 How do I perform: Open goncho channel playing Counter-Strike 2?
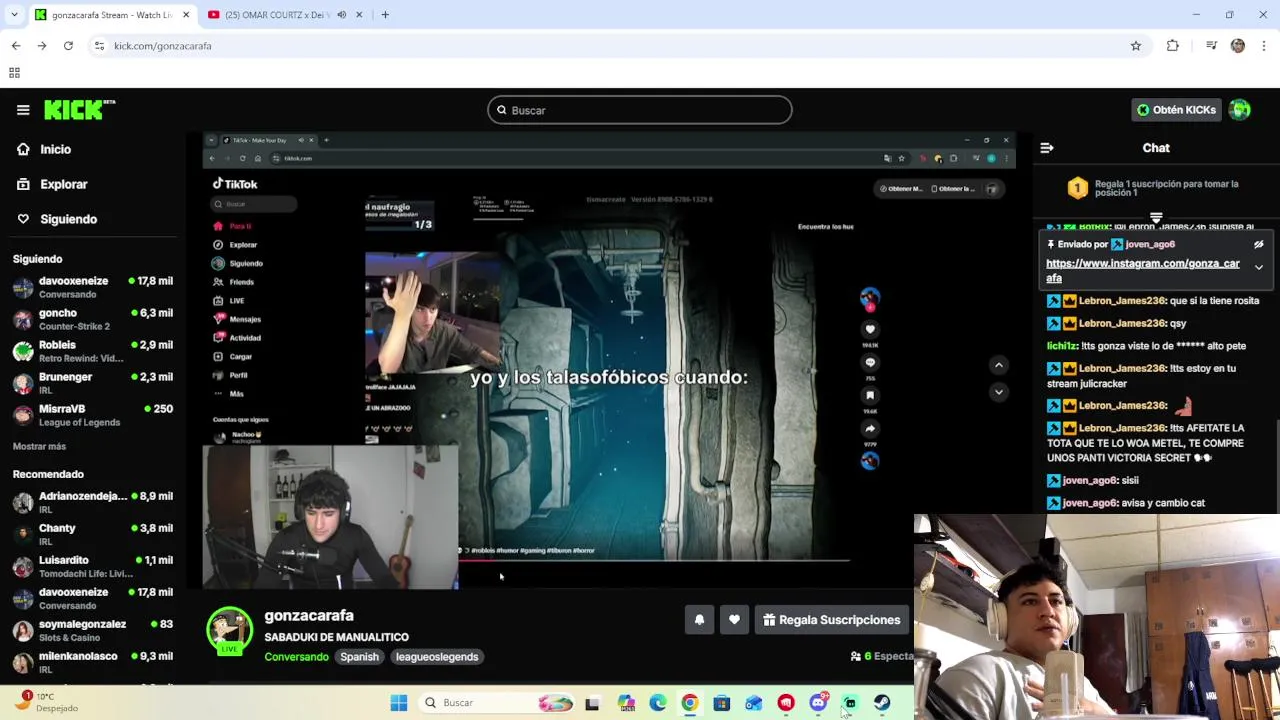point(92,319)
